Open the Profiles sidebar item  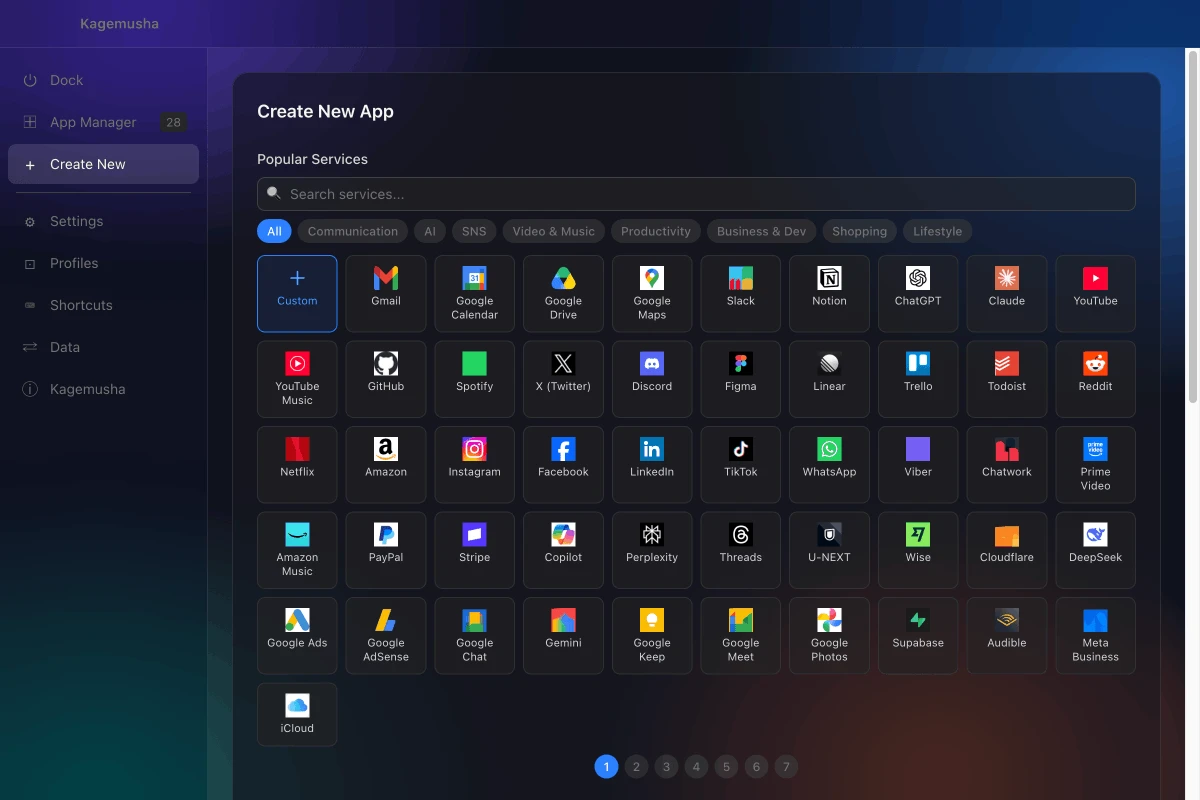click(103, 263)
